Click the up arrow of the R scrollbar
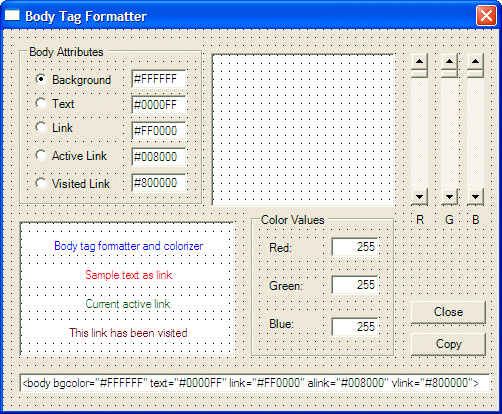 point(419,61)
